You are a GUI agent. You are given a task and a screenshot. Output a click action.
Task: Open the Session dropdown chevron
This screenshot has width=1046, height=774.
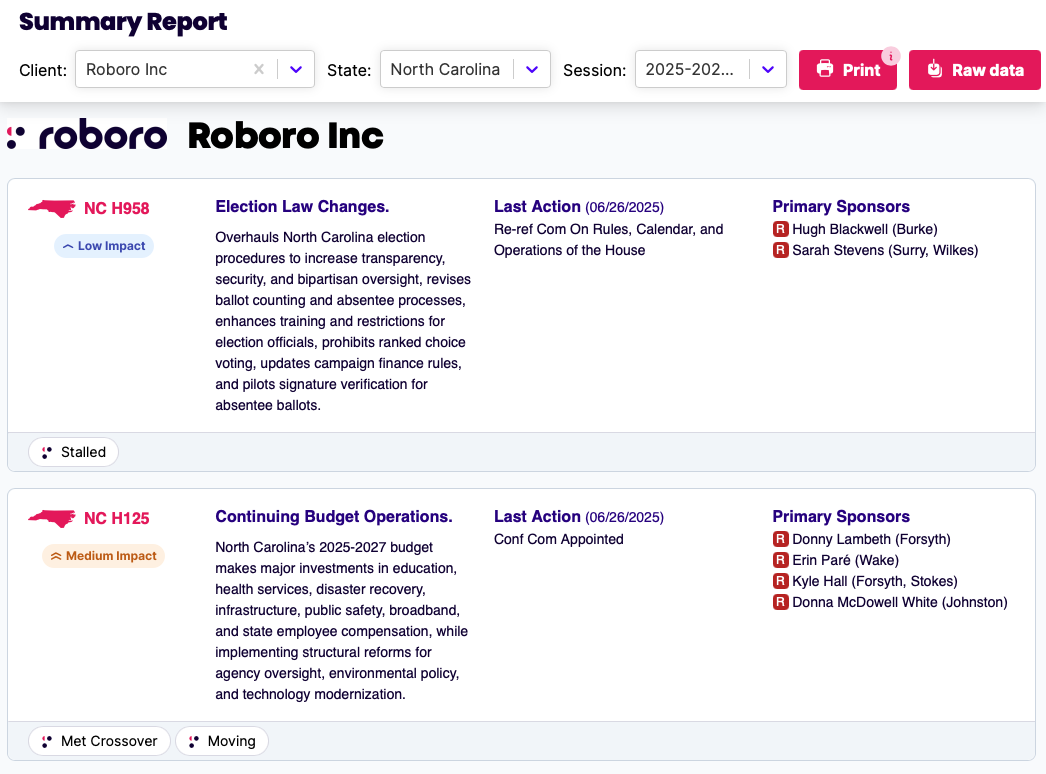tap(768, 69)
